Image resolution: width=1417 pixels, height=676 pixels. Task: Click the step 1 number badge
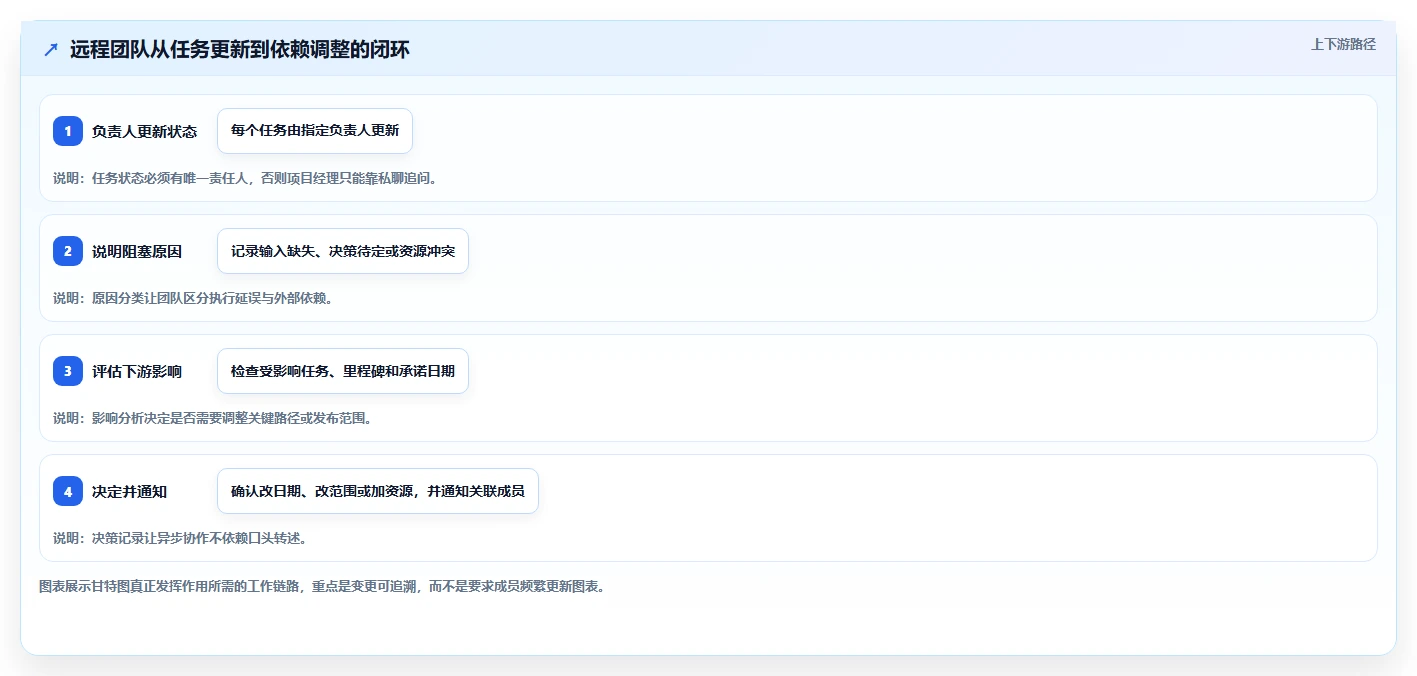click(x=68, y=131)
